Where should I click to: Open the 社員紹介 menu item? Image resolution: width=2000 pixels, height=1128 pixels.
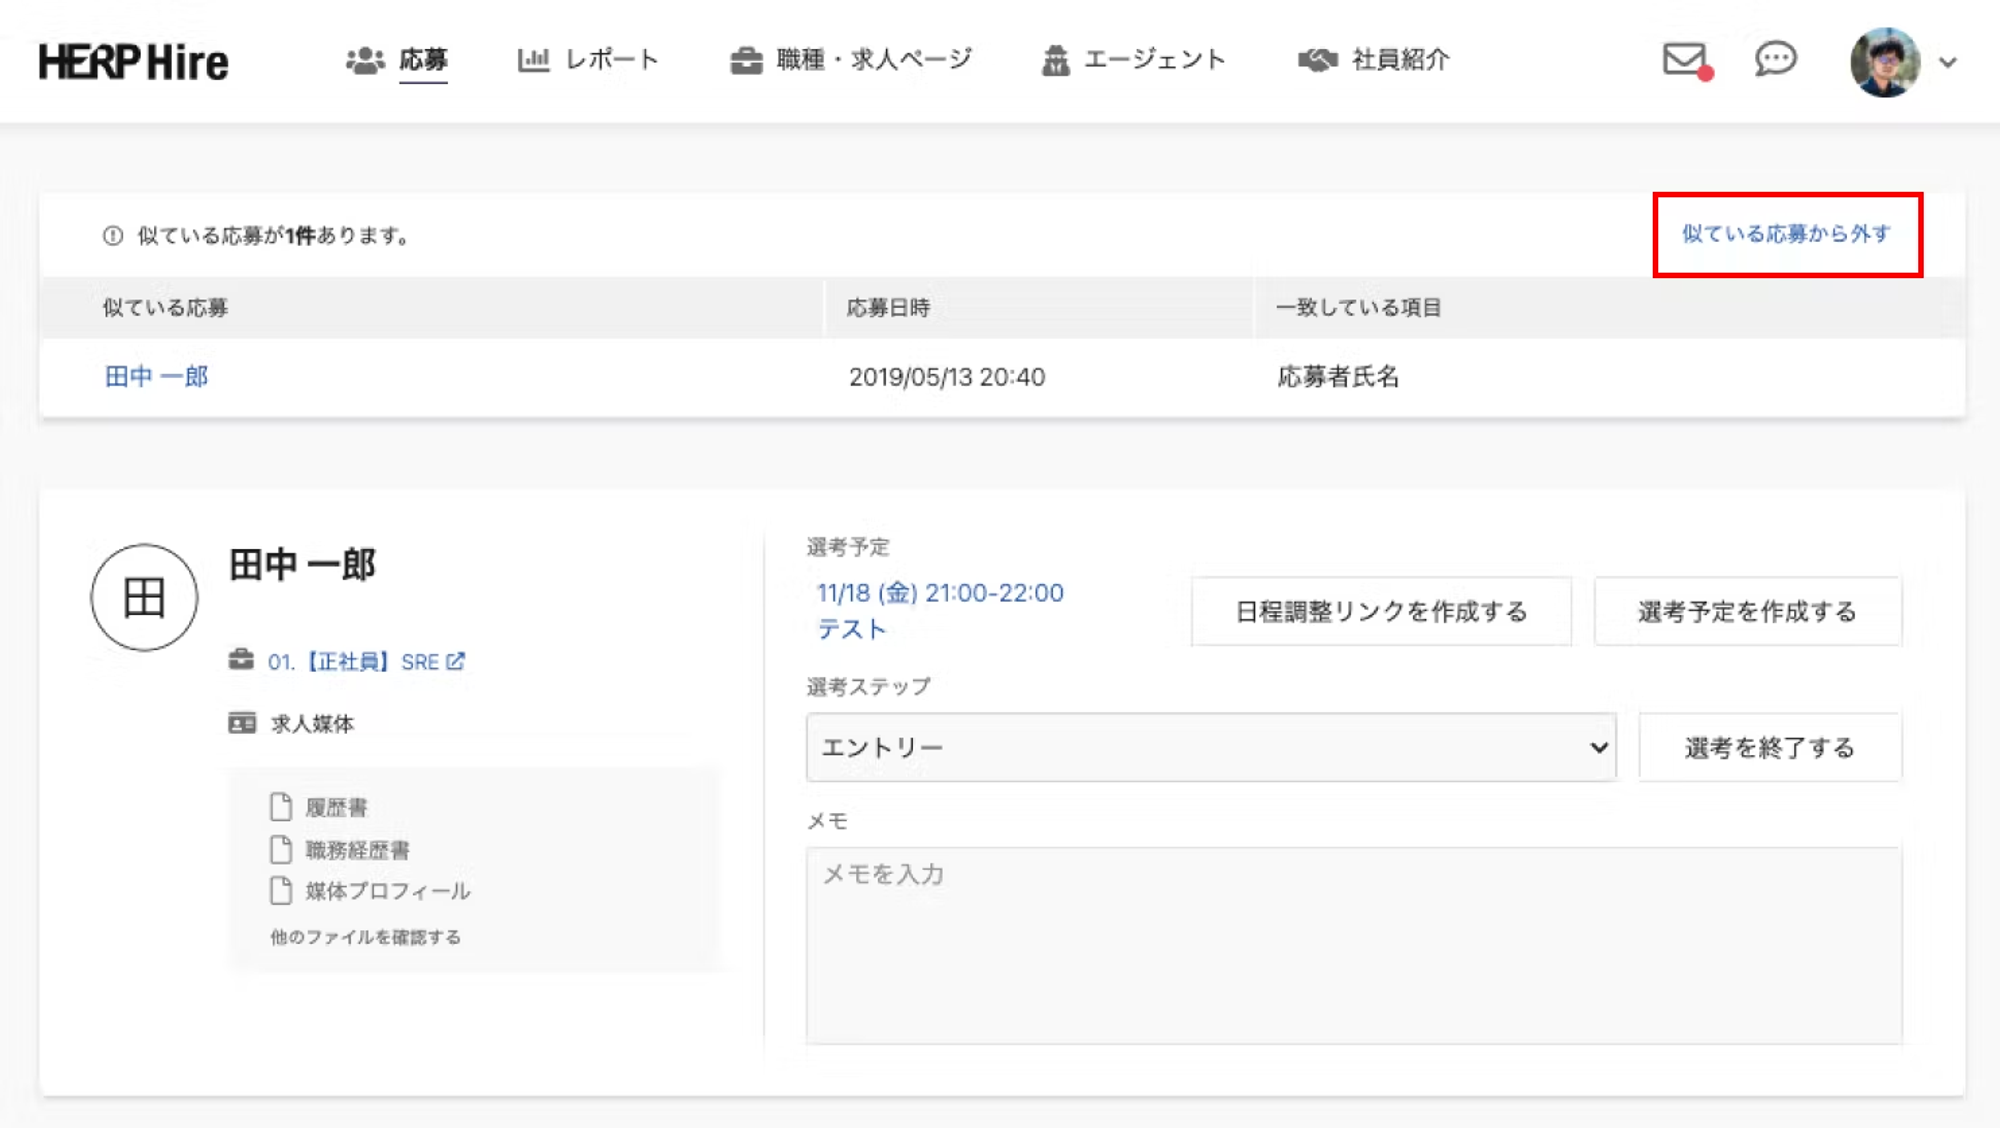1374,60
